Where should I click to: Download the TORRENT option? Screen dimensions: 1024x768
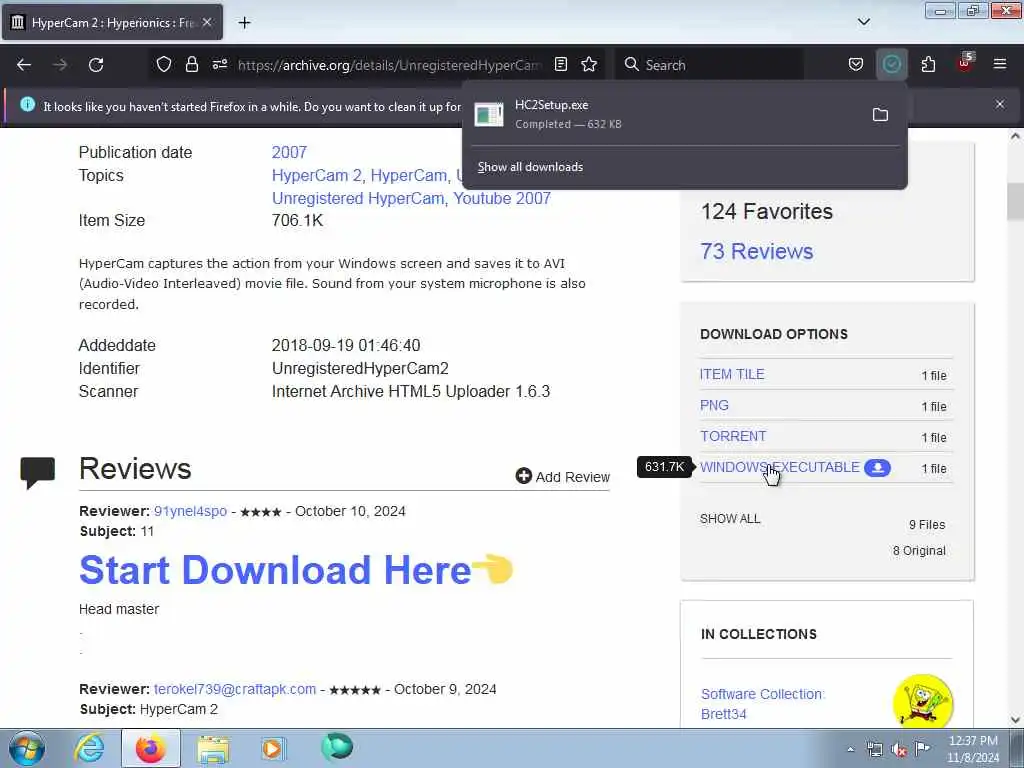click(733, 436)
